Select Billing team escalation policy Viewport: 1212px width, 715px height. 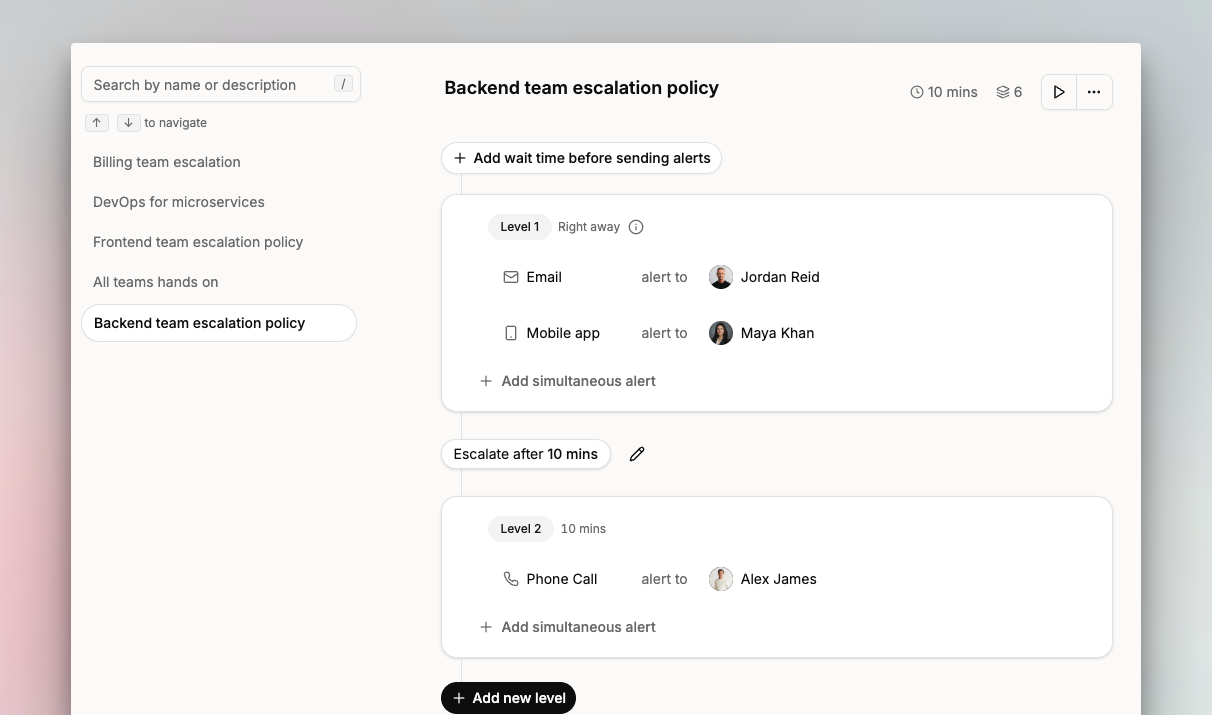(167, 162)
